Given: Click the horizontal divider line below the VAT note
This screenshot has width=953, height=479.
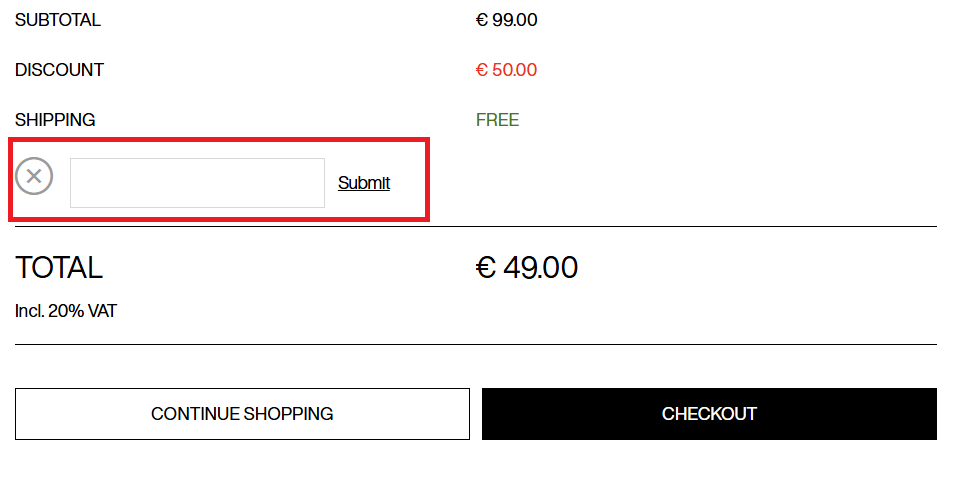Looking at the screenshot, I should tap(476, 345).
